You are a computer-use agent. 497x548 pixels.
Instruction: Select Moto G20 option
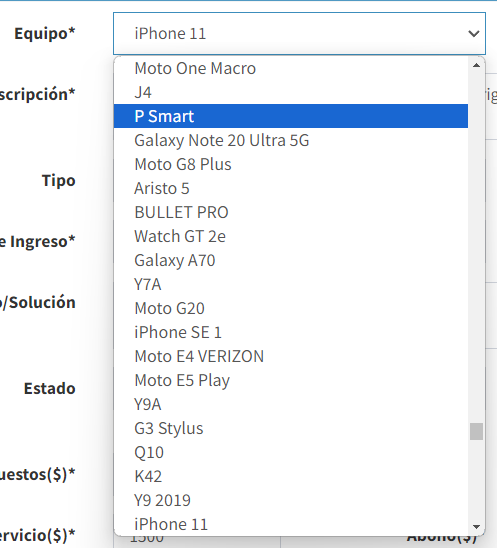[x=291, y=308]
